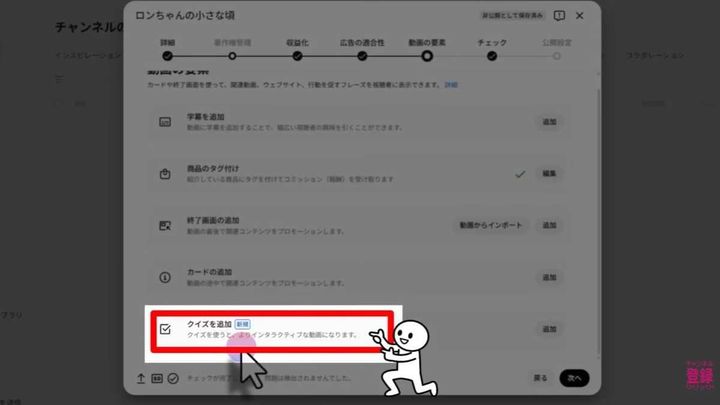This screenshot has height=405, width=720.
Task: Click the subtitles icon beside 字幕を追加
Action: tap(165, 122)
